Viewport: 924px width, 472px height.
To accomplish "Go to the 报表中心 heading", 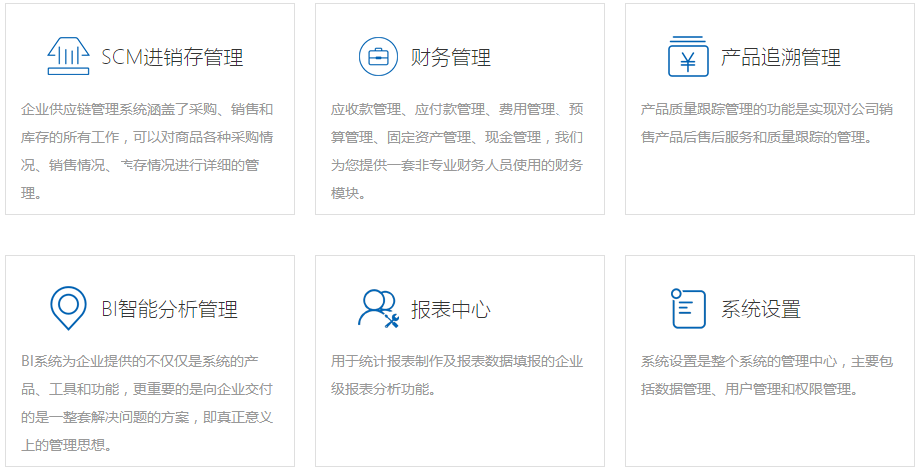I will coord(451,310).
